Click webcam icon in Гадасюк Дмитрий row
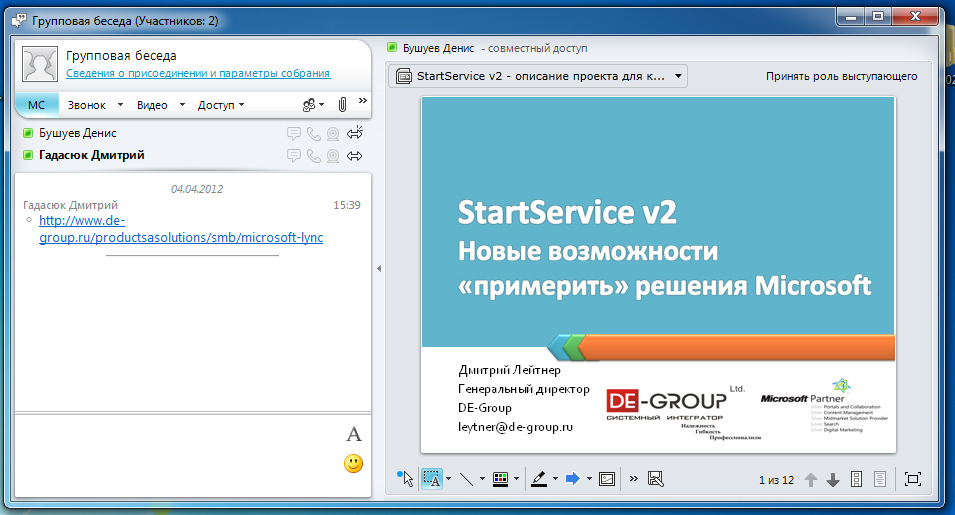Image resolution: width=955 pixels, height=515 pixels. [333, 156]
